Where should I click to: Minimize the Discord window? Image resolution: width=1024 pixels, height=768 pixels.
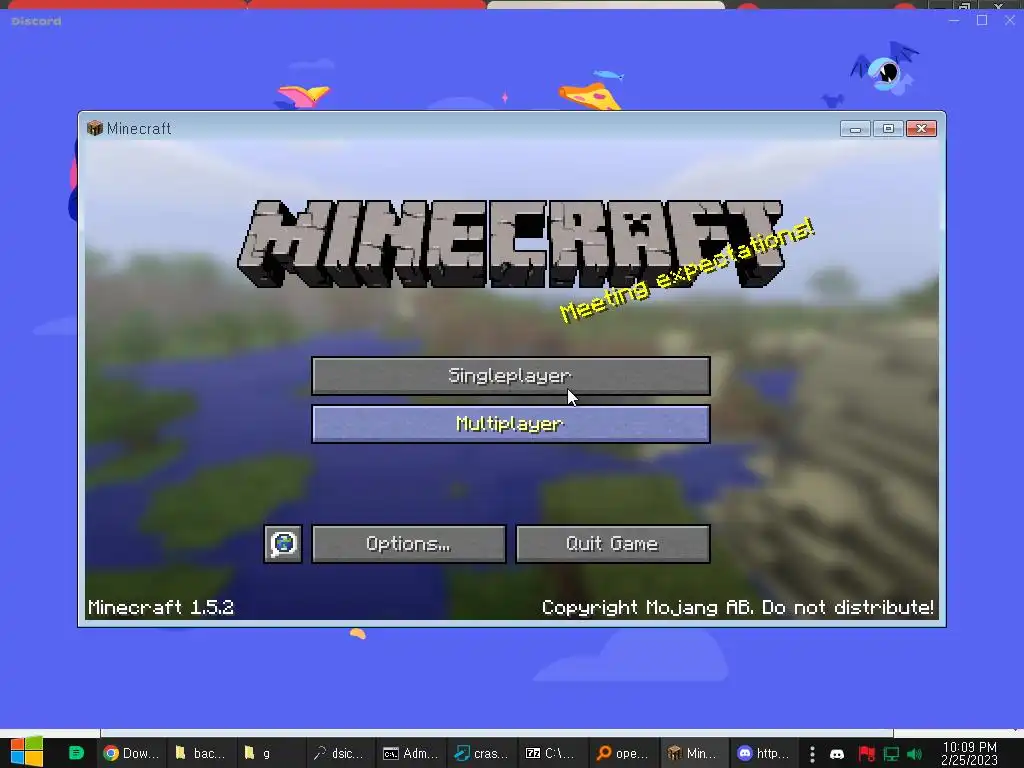[954, 20]
